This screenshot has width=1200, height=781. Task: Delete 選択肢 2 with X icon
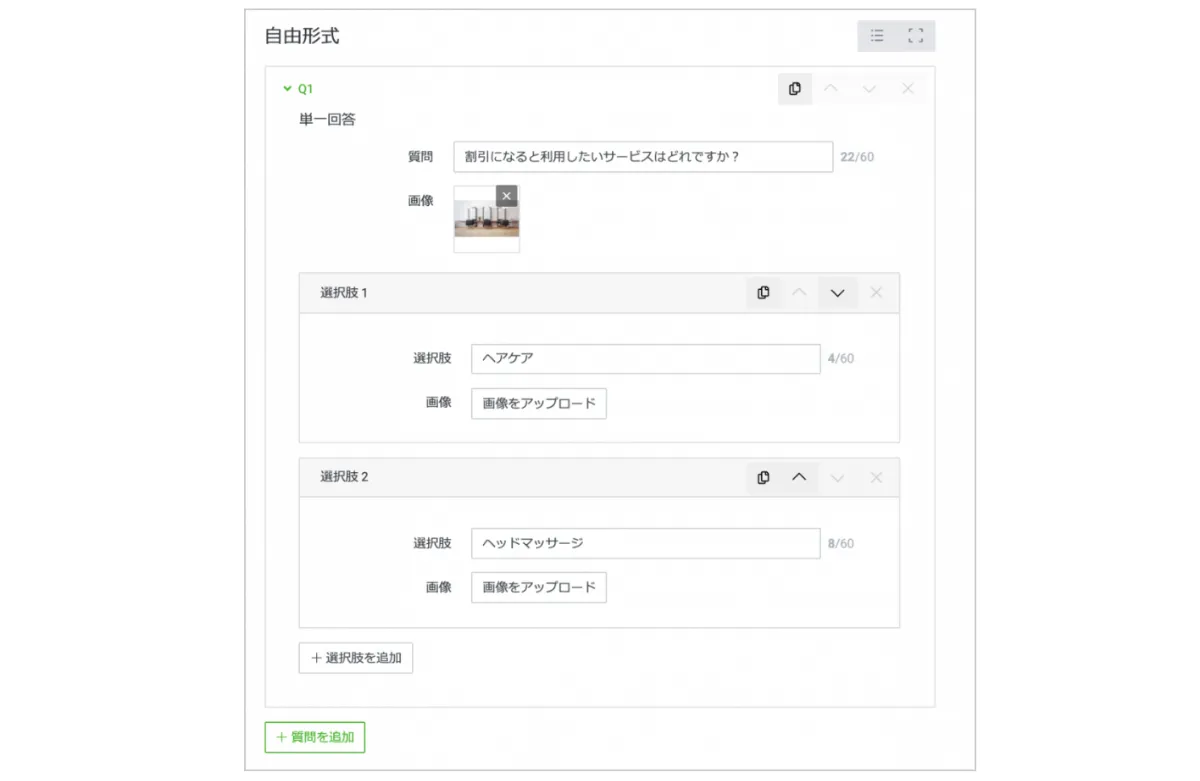pos(876,477)
